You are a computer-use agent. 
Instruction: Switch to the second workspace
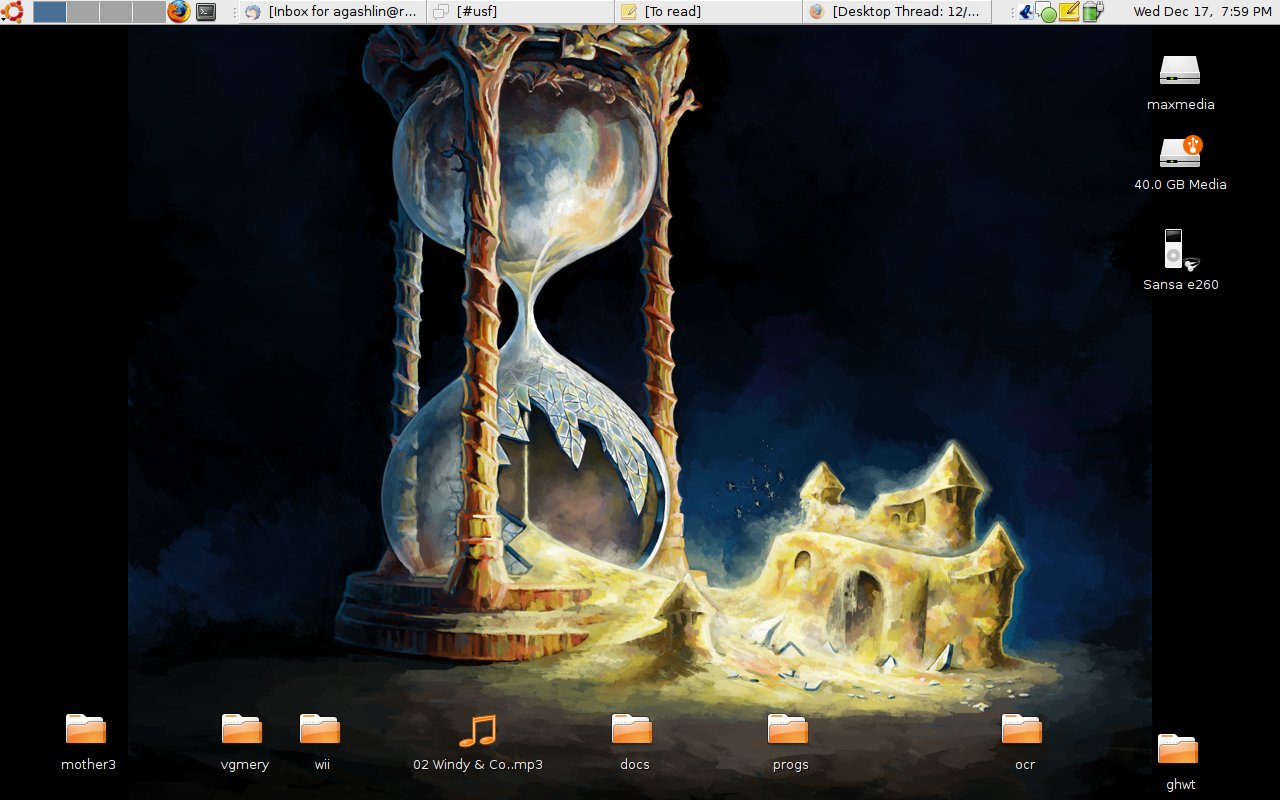[83, 12]
